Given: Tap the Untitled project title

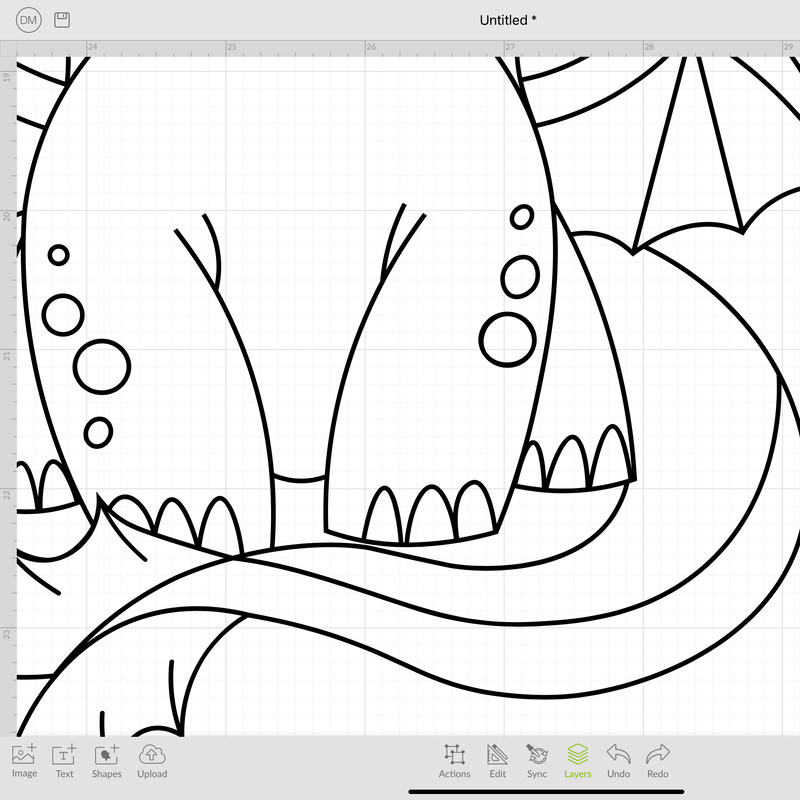Looking at the screenshot, I should (x=507, y=20).
